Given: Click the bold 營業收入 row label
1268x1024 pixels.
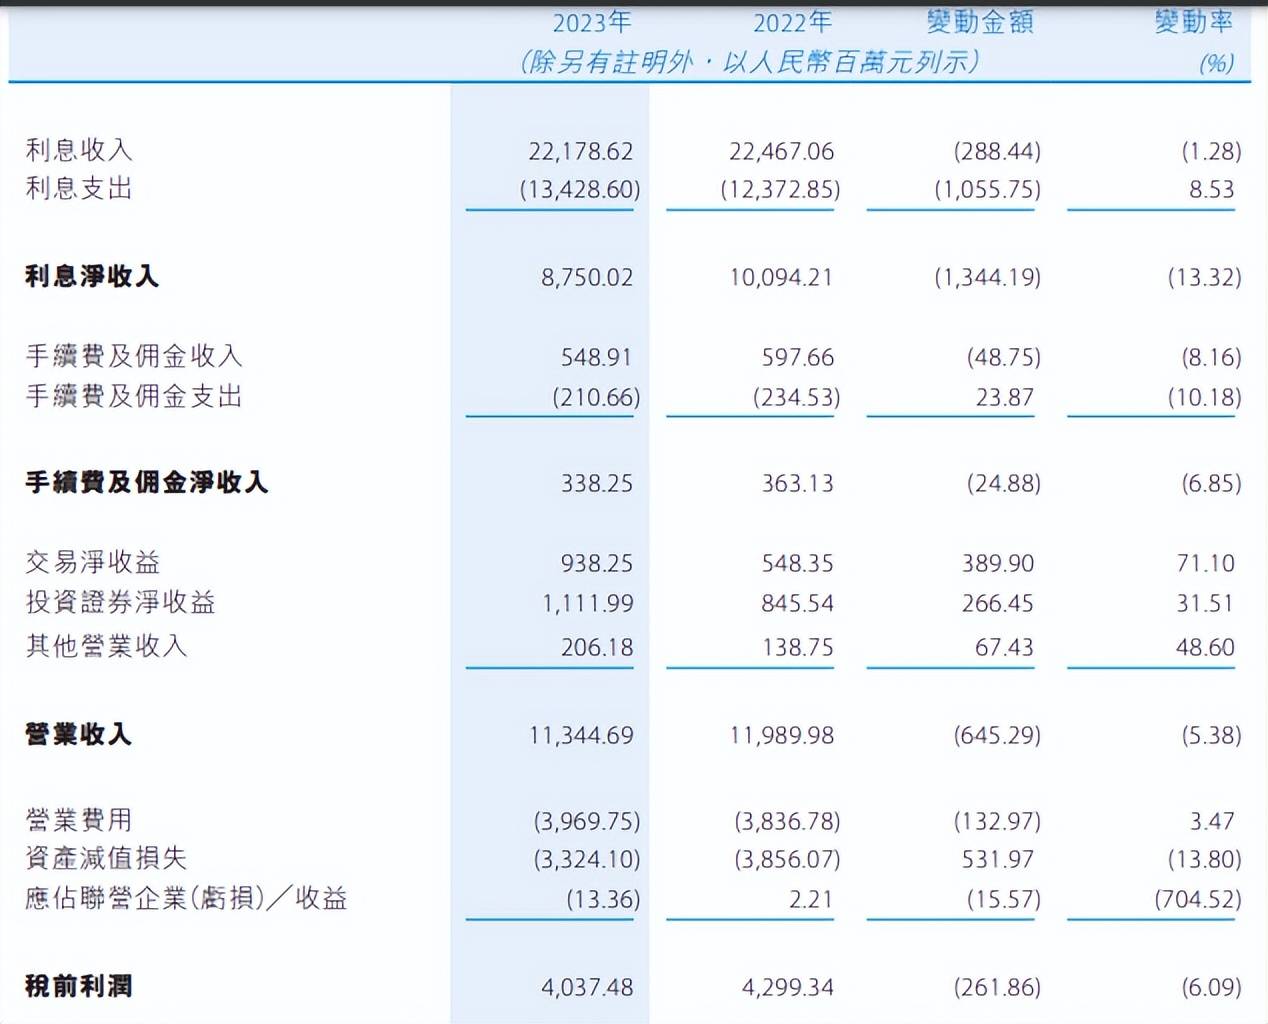Looking at the screenshot, I should coord(78,734).
